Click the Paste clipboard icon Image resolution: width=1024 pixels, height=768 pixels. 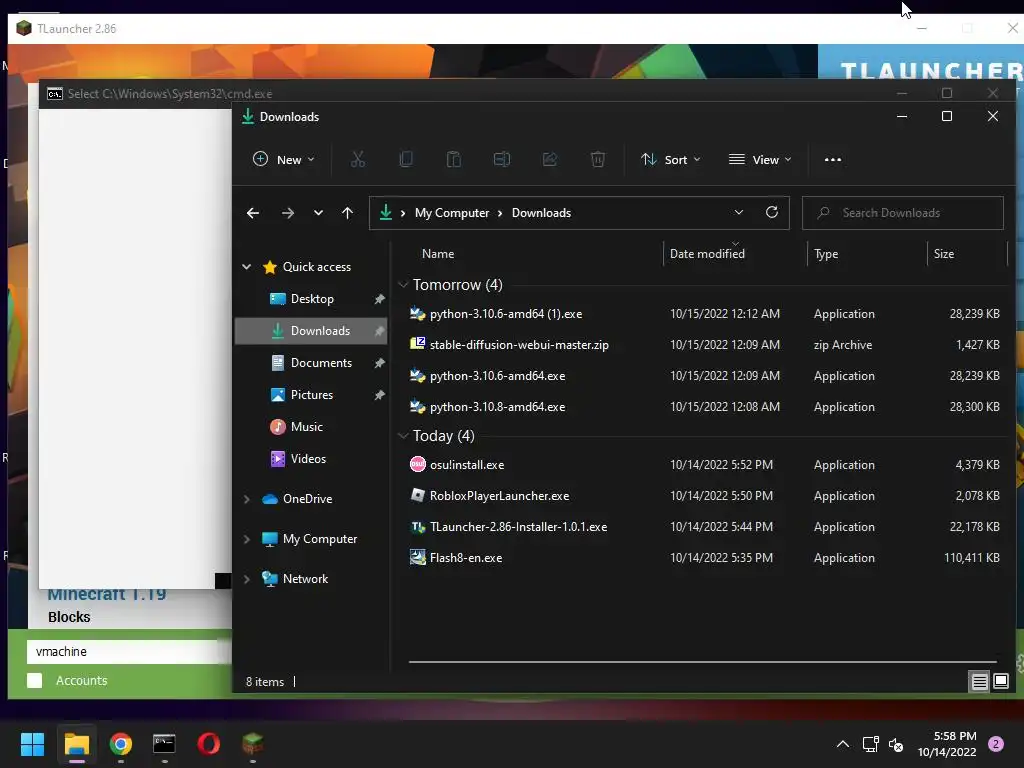(454, 159)
